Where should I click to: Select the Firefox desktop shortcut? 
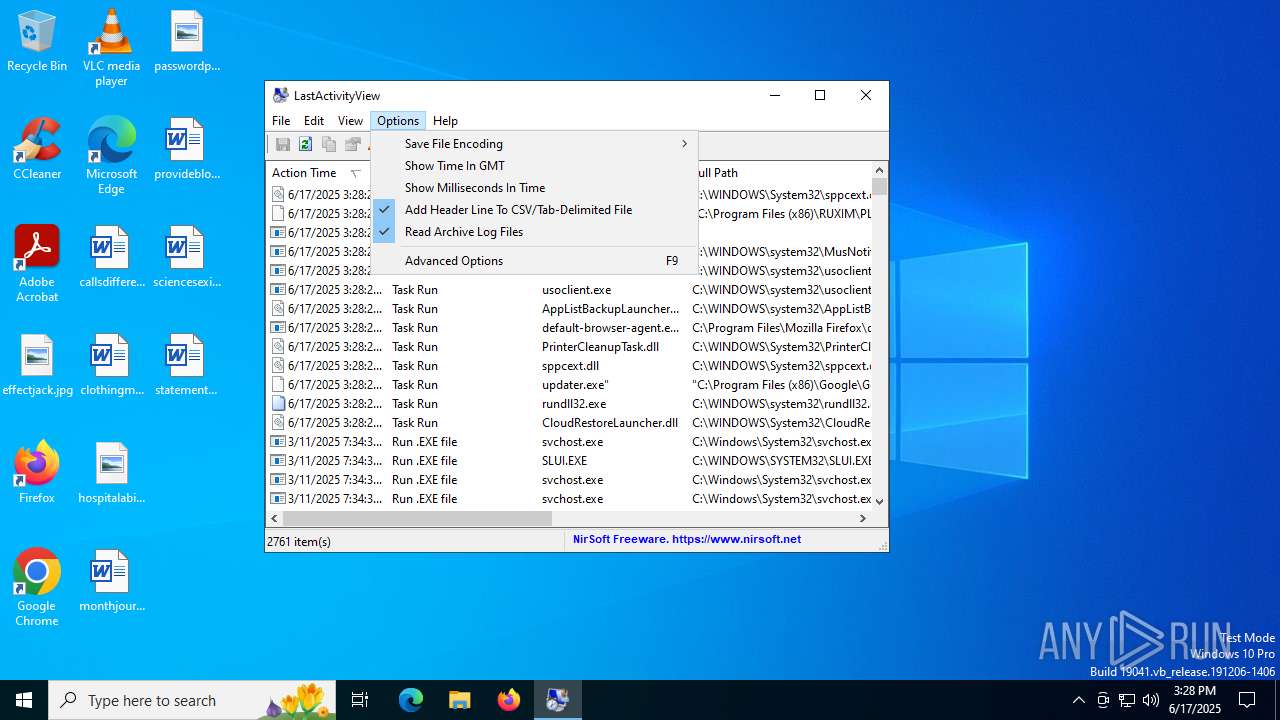click(x=37, y=473)
